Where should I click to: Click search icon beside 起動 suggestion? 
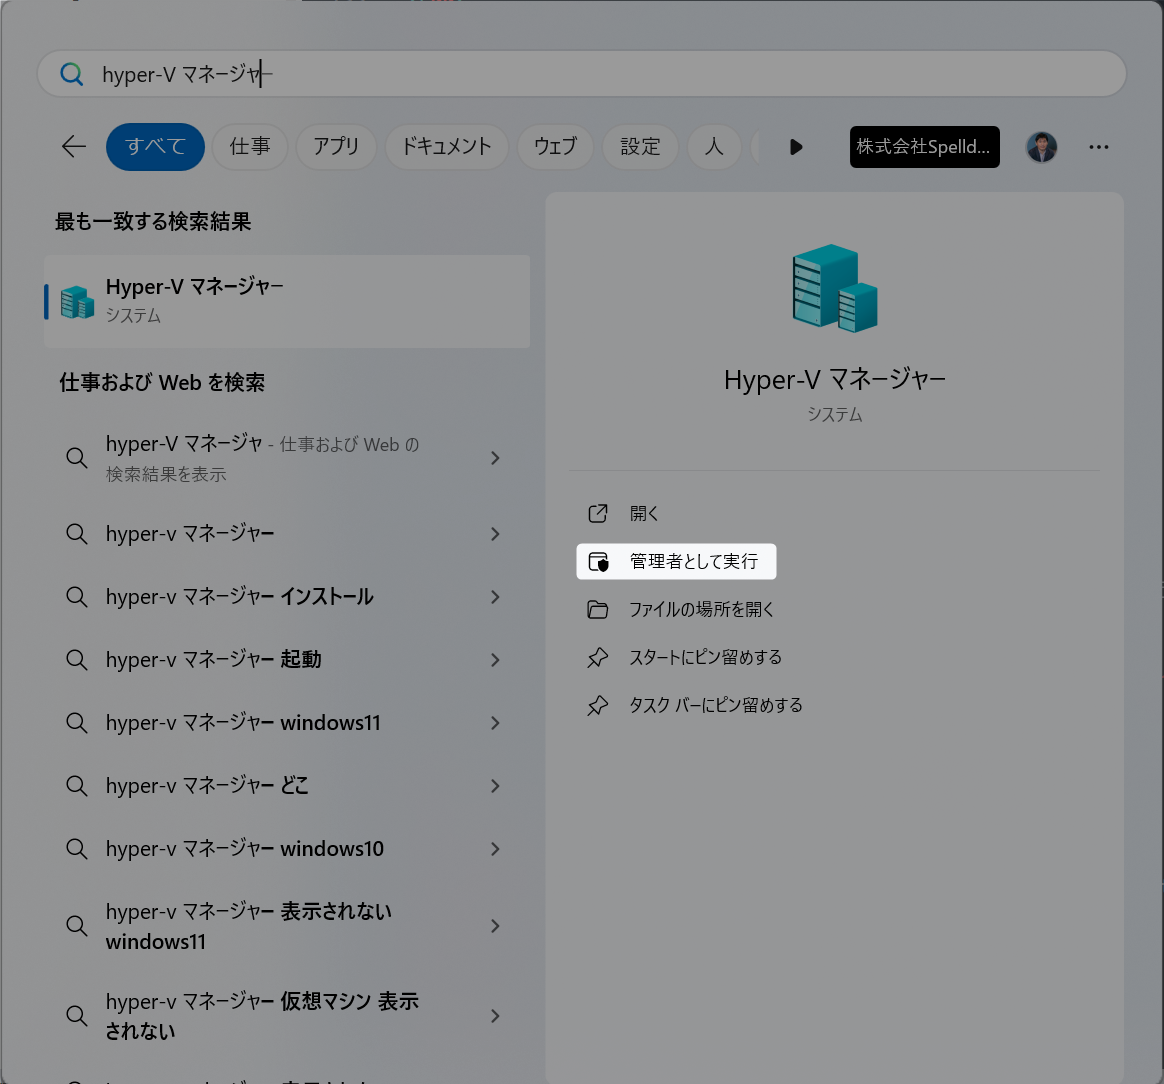pyautogui.click(x=76, y=660)
